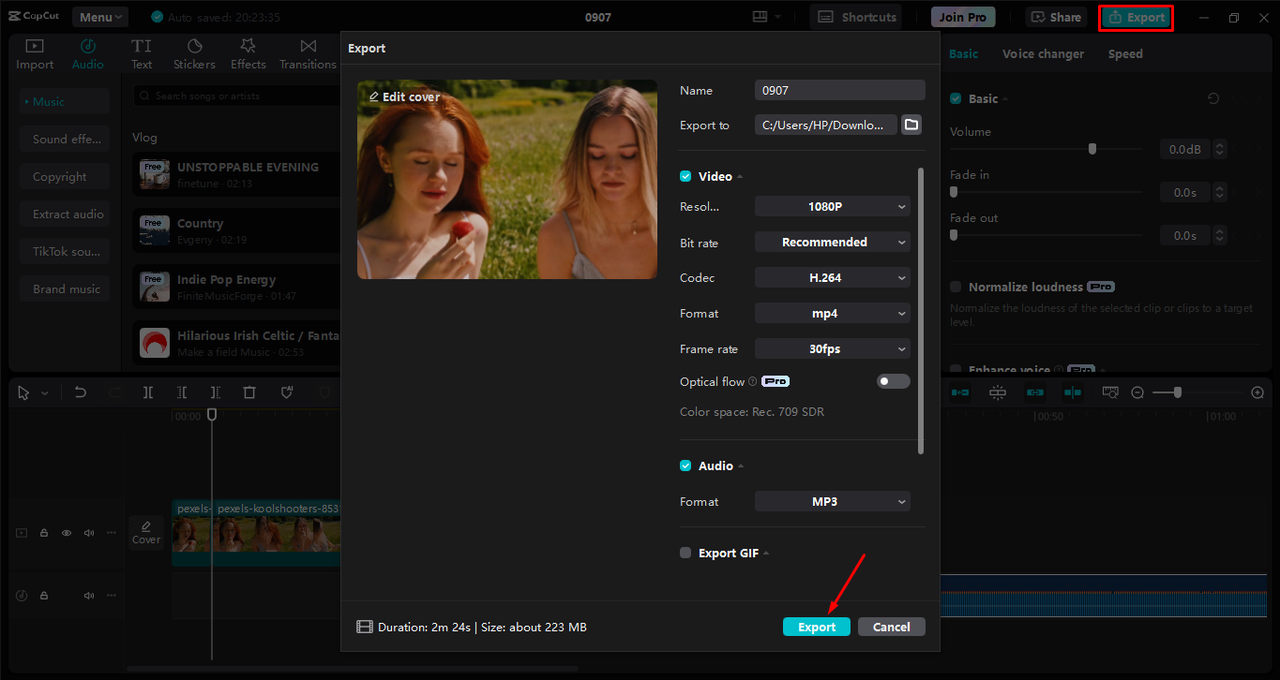The image size is (1280, 680).
Task: Lock the audio track
Action: [x=44, y=595]
